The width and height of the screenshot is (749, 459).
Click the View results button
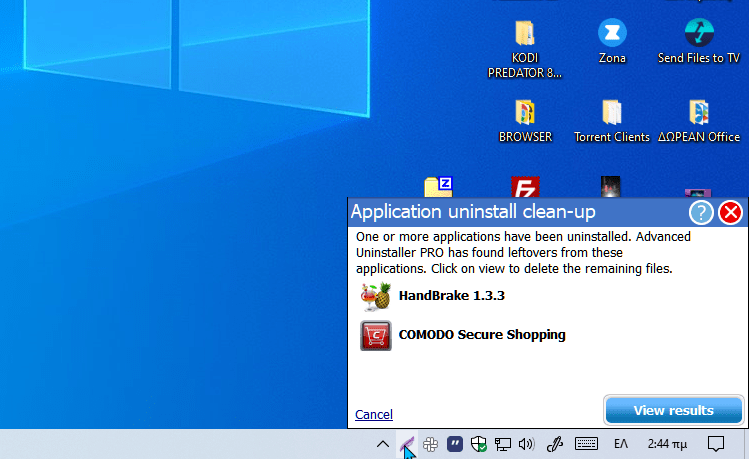pyautogui.click(x=674, y=410)
